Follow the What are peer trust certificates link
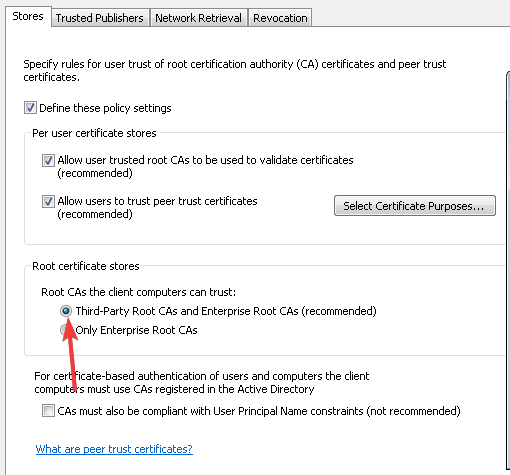 pos(114,449)
